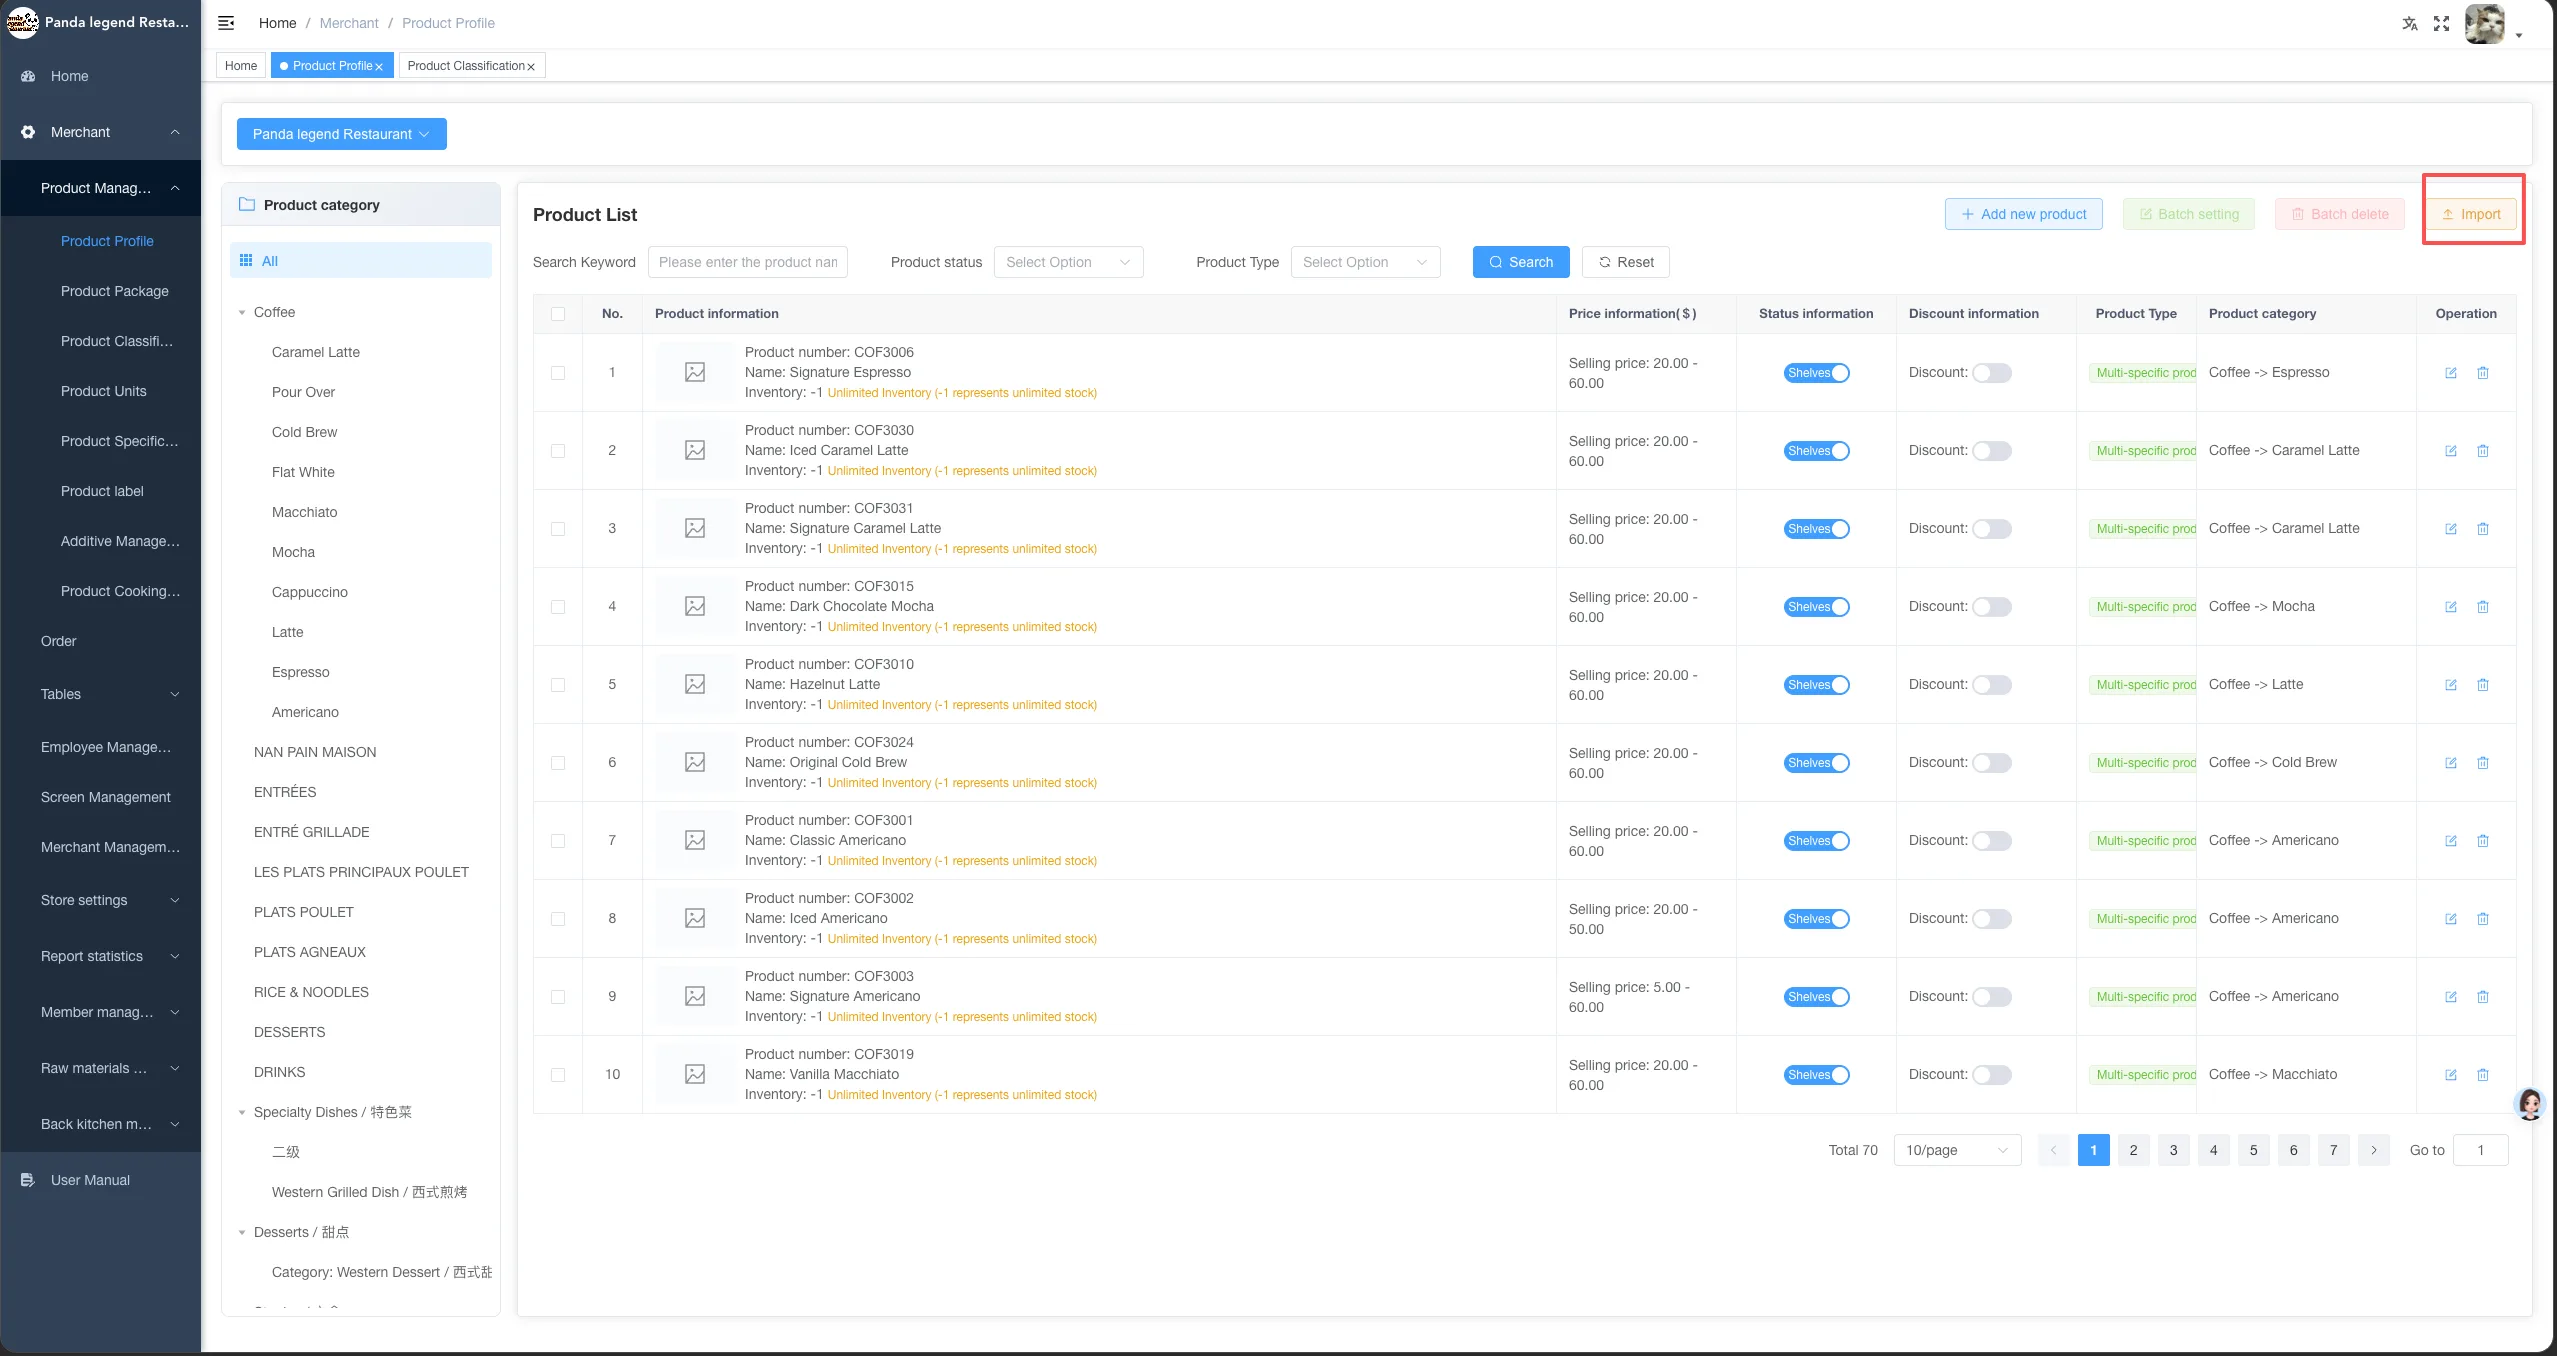Edit the Vanilla Macchiato product

coord(2451,1075)
